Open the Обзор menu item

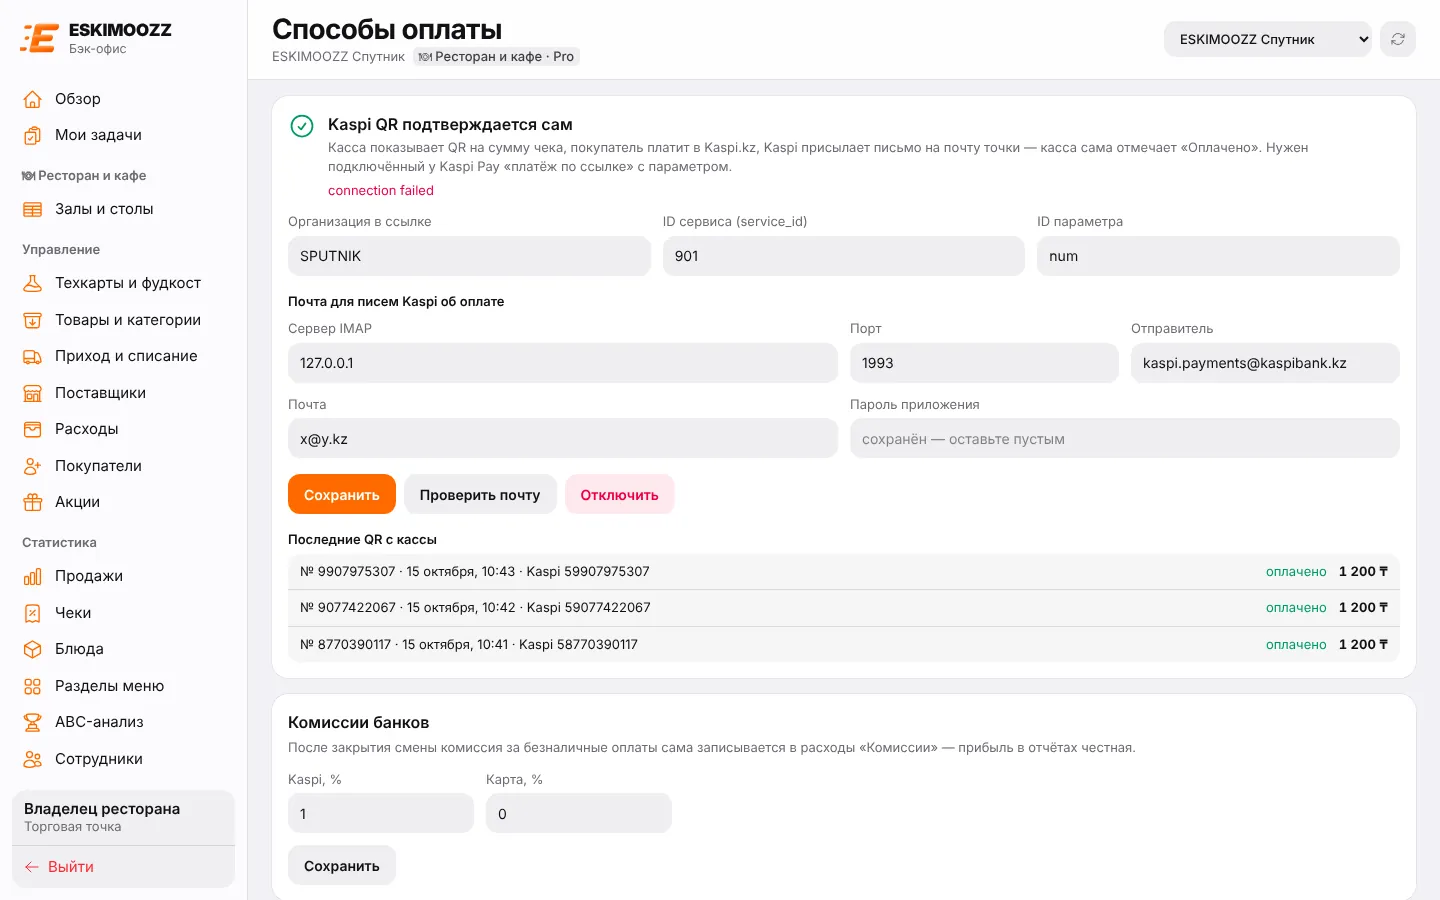click(x=123, y=99)
